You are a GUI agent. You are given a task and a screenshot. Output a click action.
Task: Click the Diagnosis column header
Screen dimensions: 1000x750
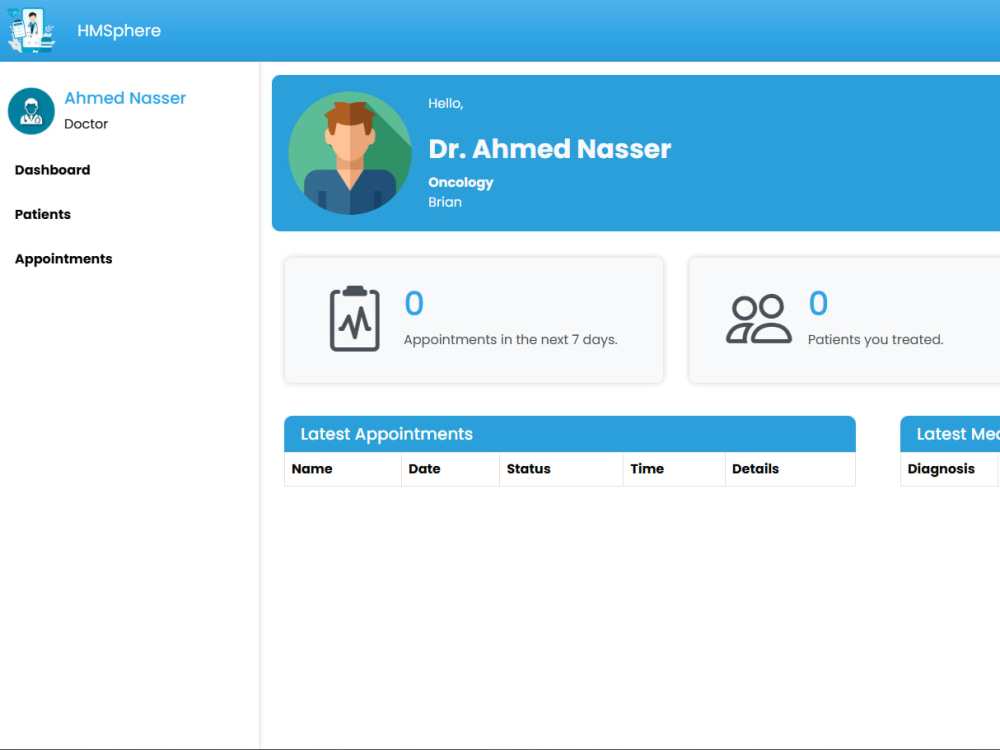tap(949, 469)
